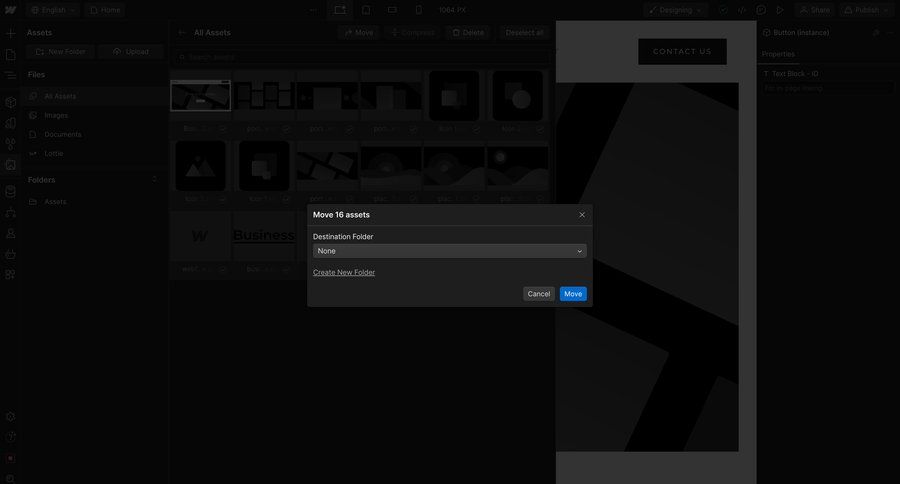
Task: Toggle checkbox under the W logo asset
Action: [222, 269]
